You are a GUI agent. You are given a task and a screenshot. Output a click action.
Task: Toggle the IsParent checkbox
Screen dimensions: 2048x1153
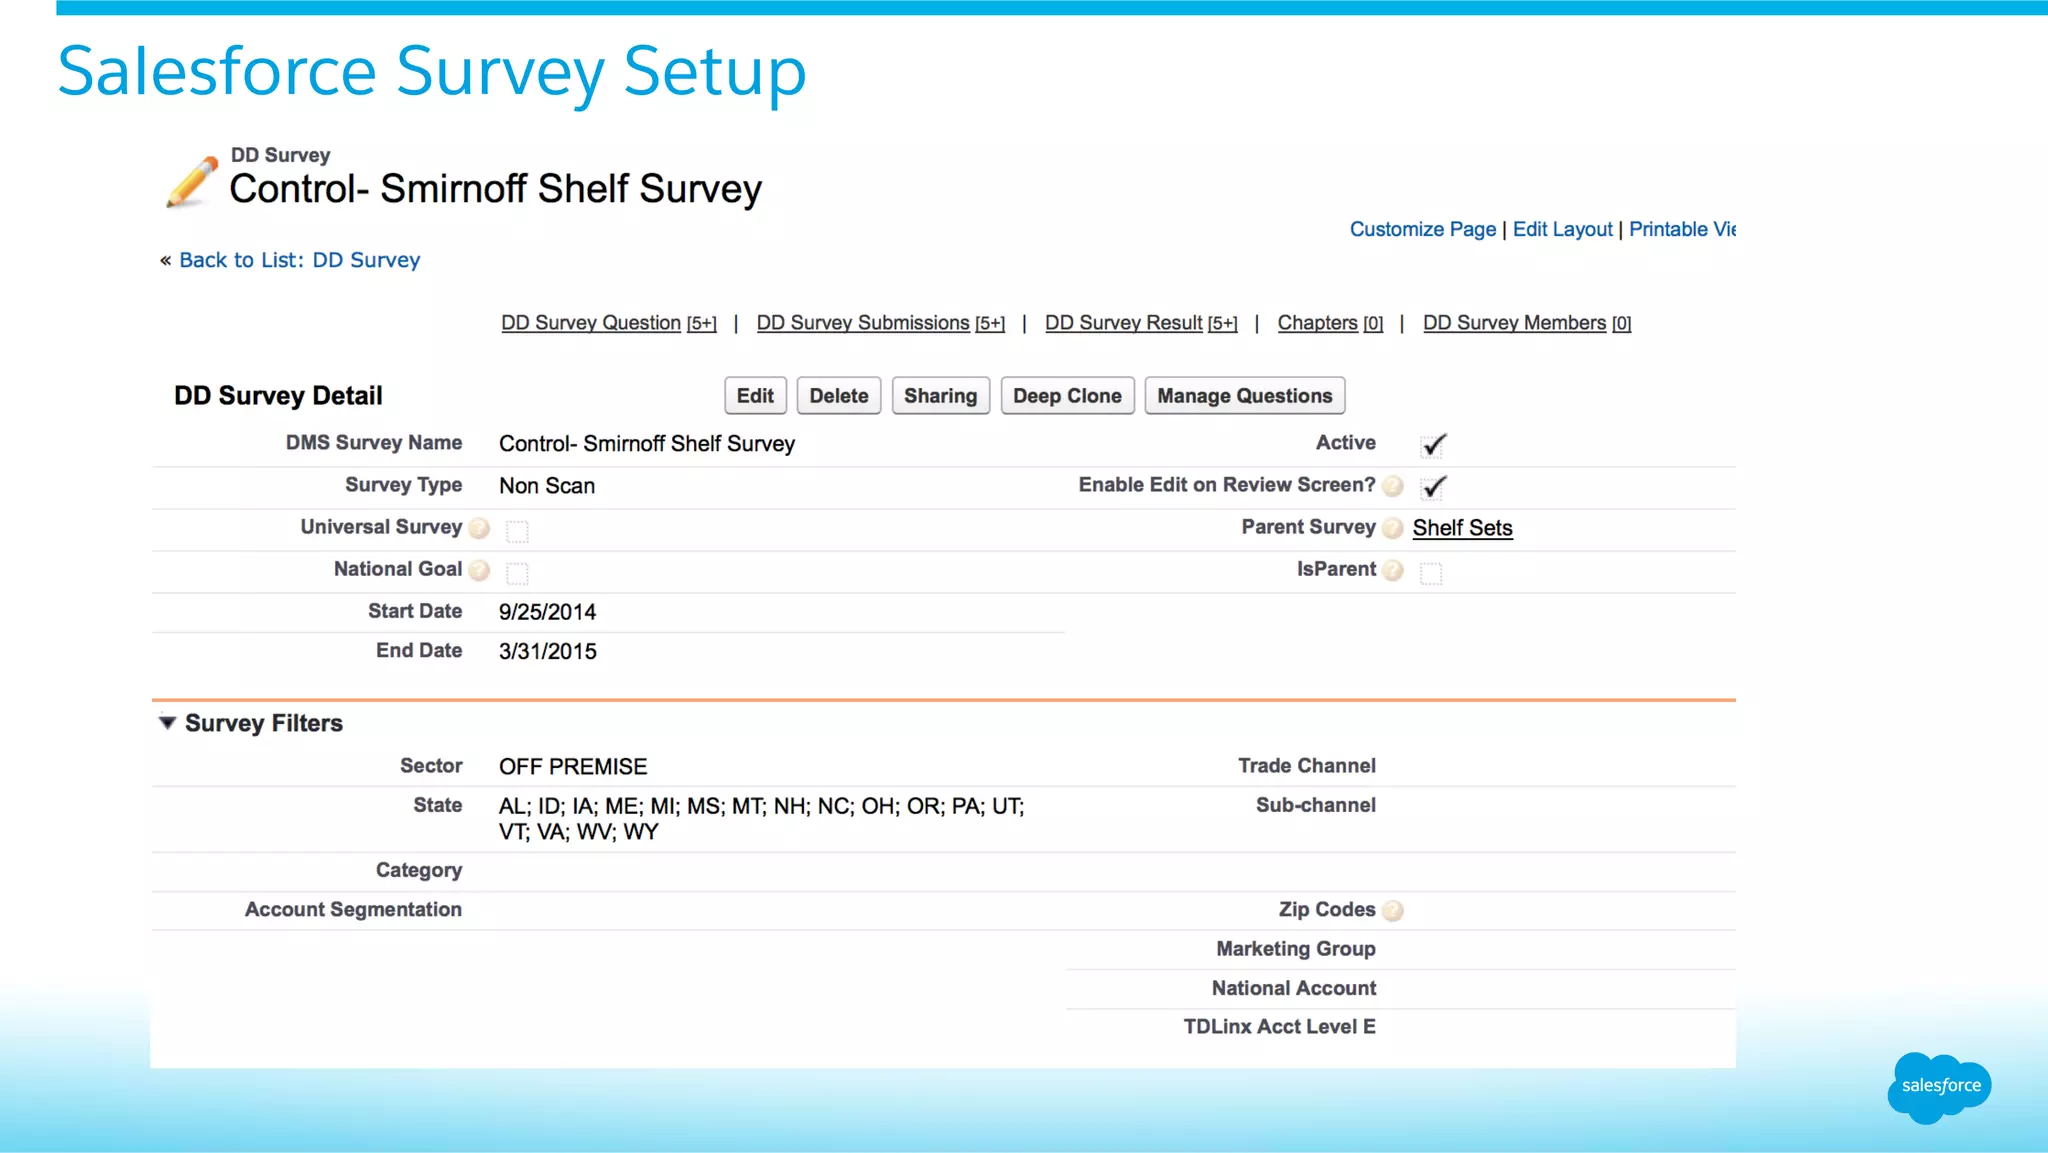tap(1431, 573)
